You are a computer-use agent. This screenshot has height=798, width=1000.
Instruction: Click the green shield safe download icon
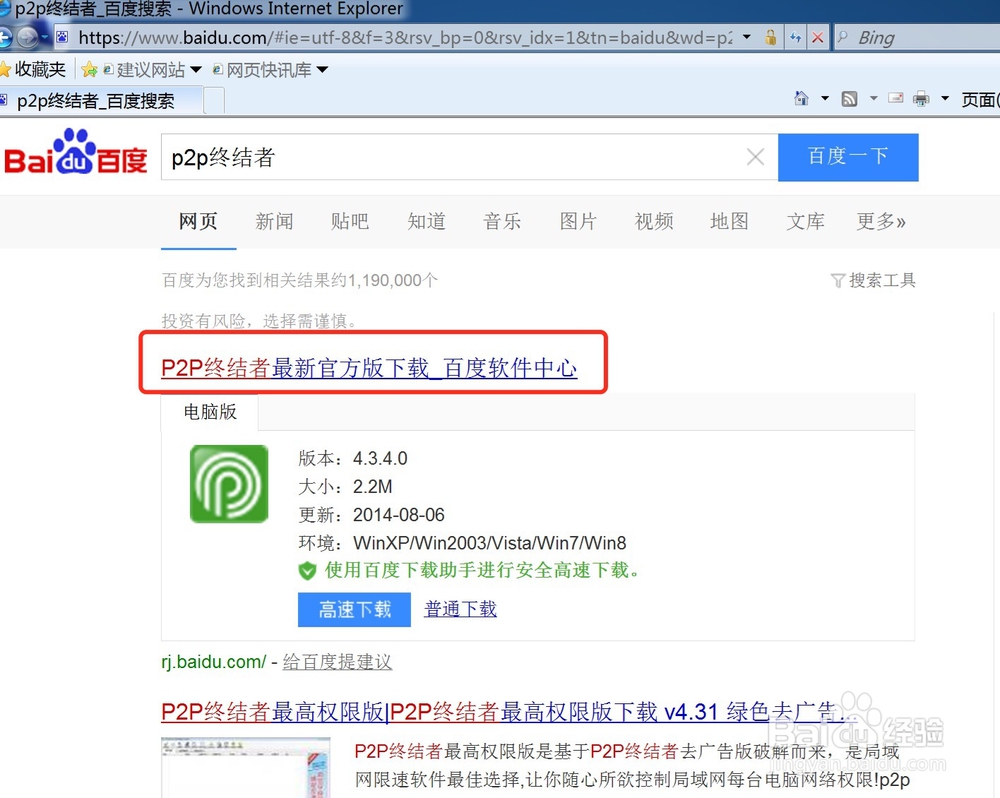tap(307, 570)
